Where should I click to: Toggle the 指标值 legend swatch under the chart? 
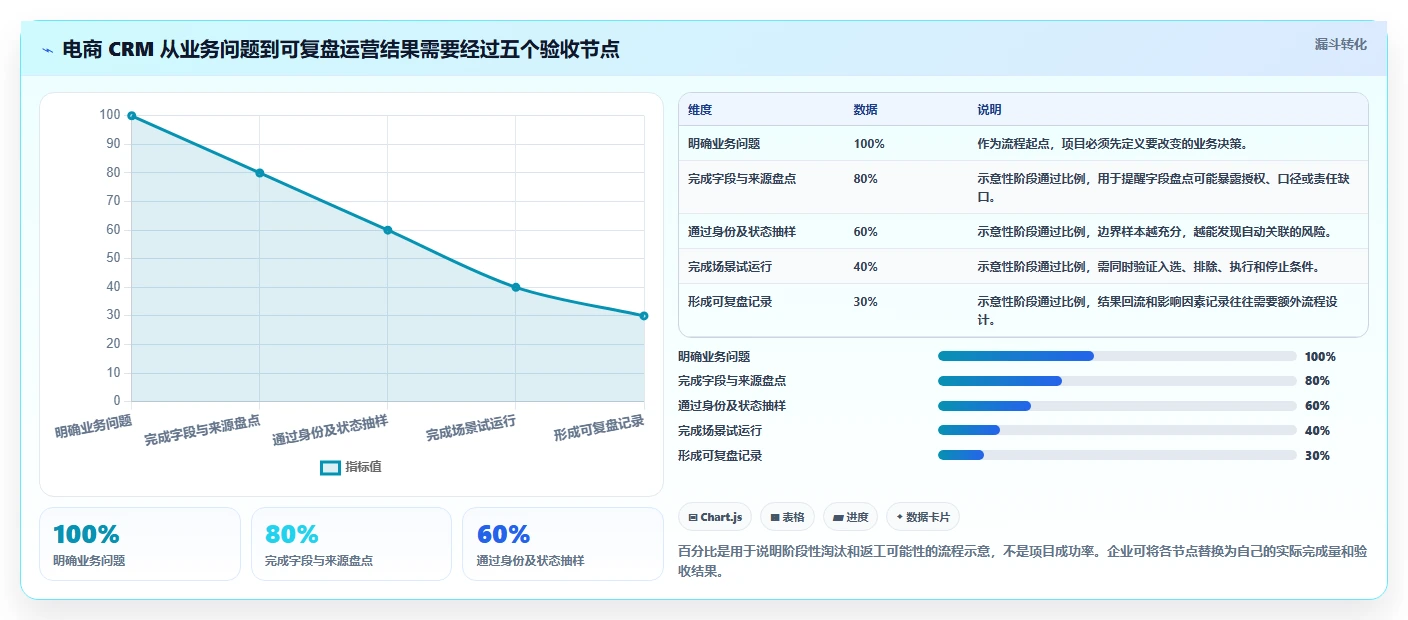tap(330, 467)
